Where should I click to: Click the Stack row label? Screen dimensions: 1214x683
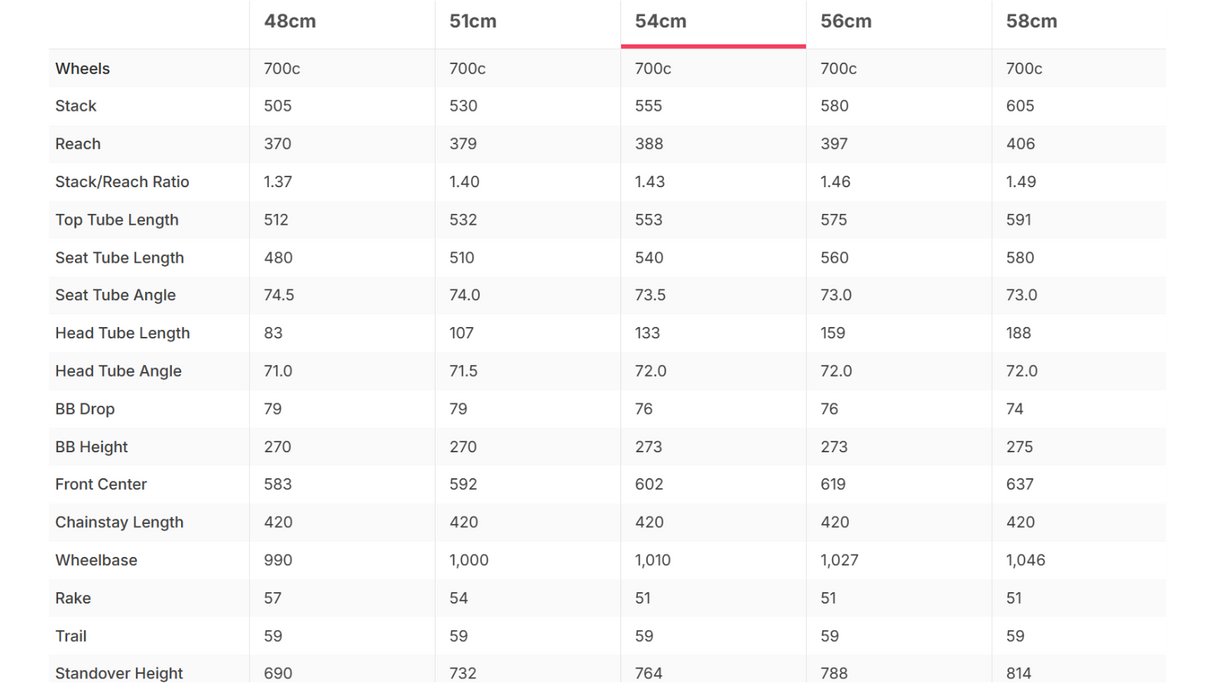click(x=76, y=106)
